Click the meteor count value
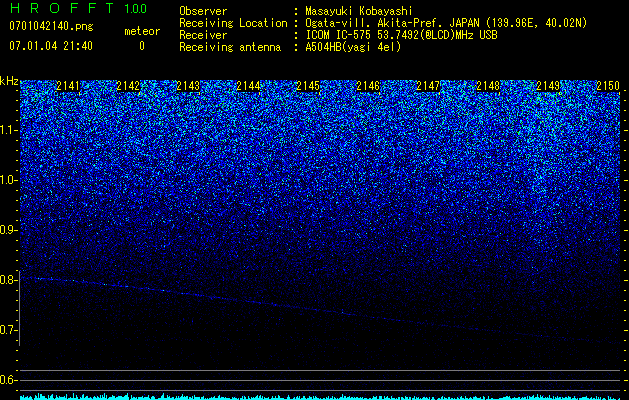This screenshot has height=400, width=629. (142, 46)
